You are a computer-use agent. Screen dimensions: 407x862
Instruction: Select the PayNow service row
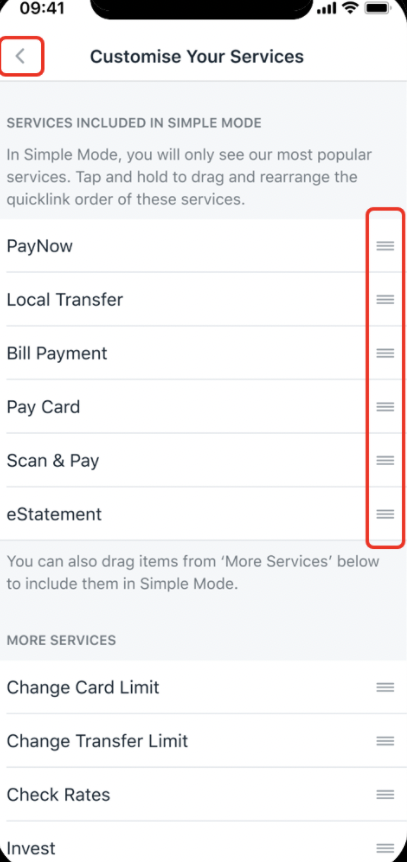coord(204,246)
